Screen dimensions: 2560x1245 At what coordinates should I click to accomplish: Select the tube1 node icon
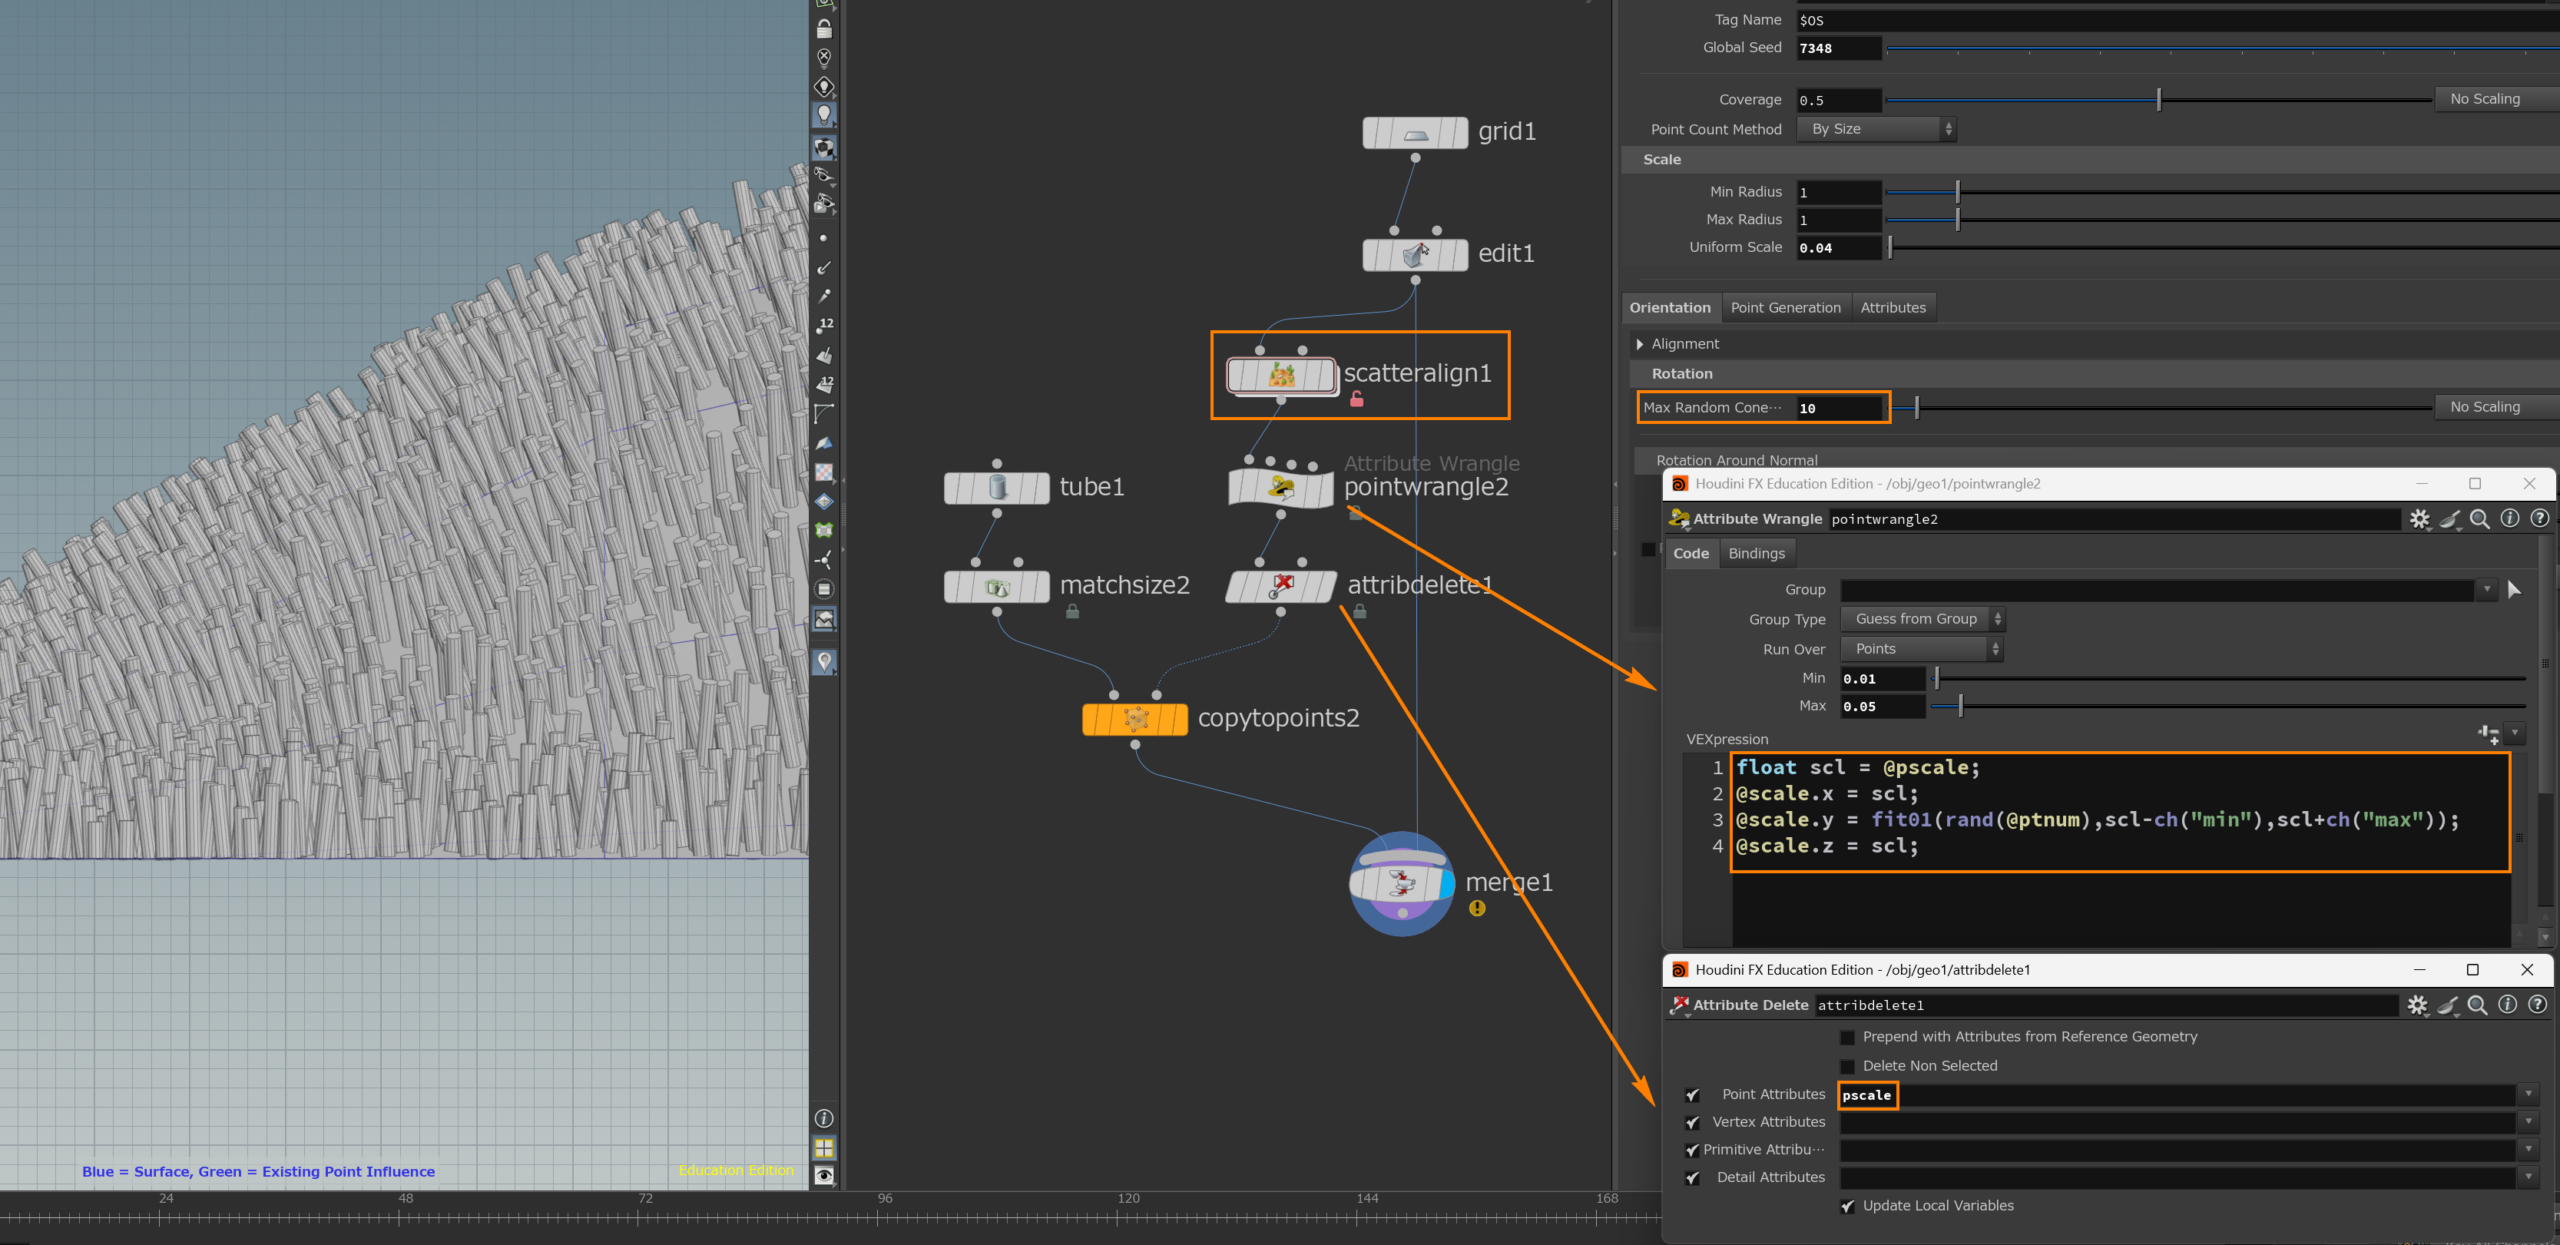pos(997,487)
